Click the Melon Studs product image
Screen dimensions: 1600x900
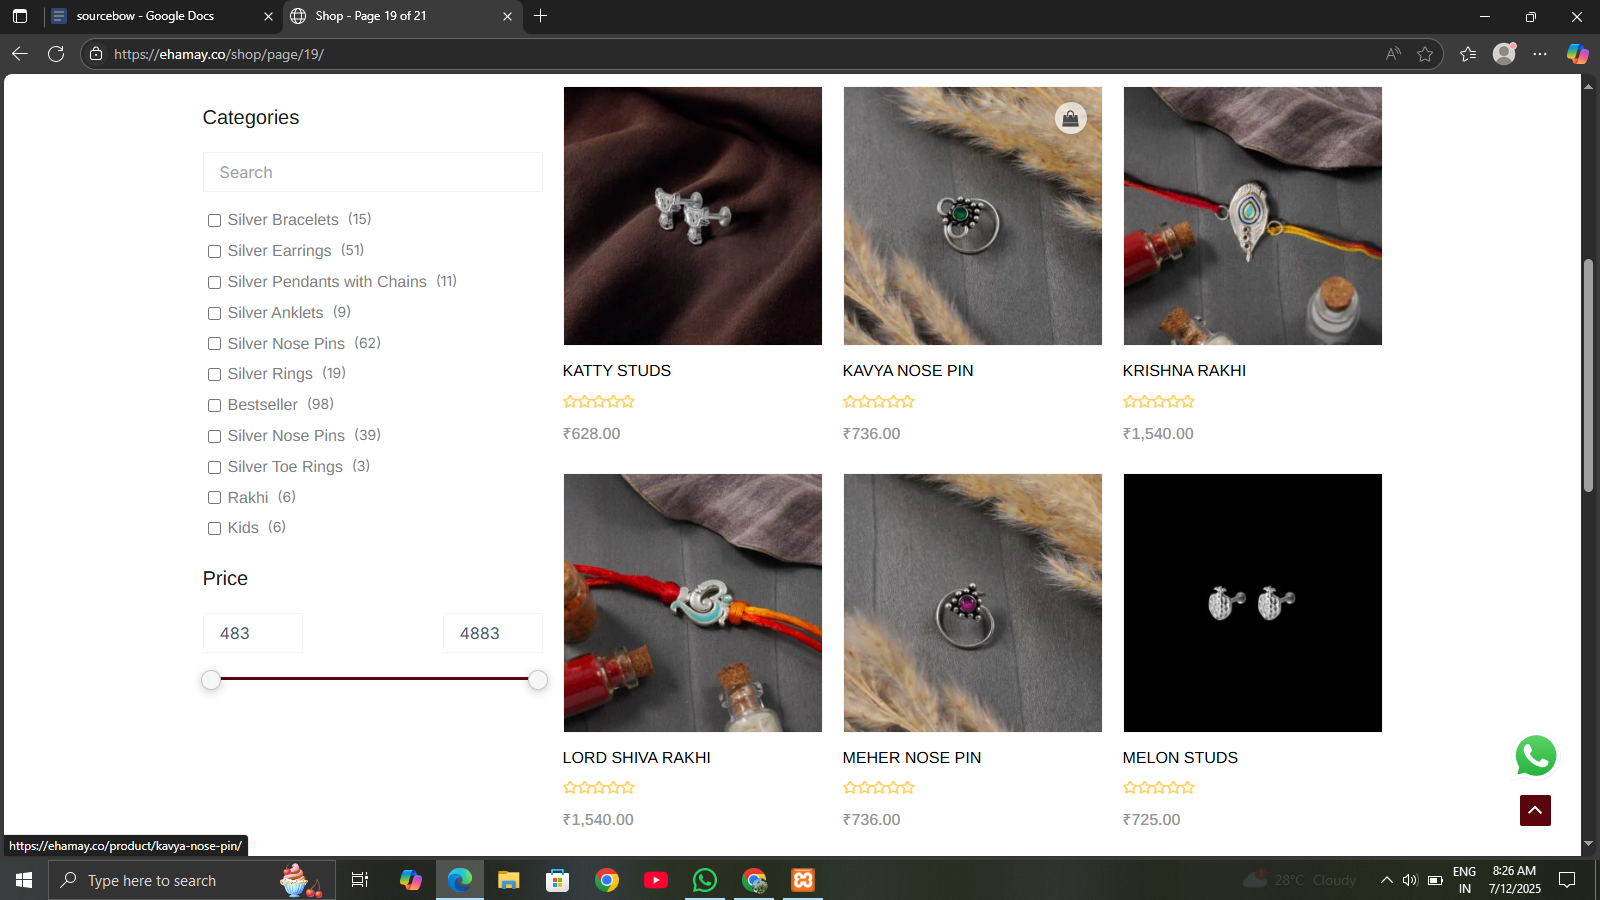pos(1253,603)
